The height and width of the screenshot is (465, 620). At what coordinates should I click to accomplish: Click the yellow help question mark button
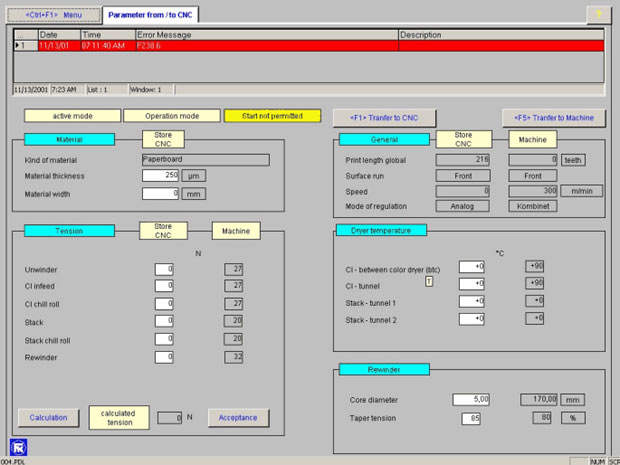(599, 15)
